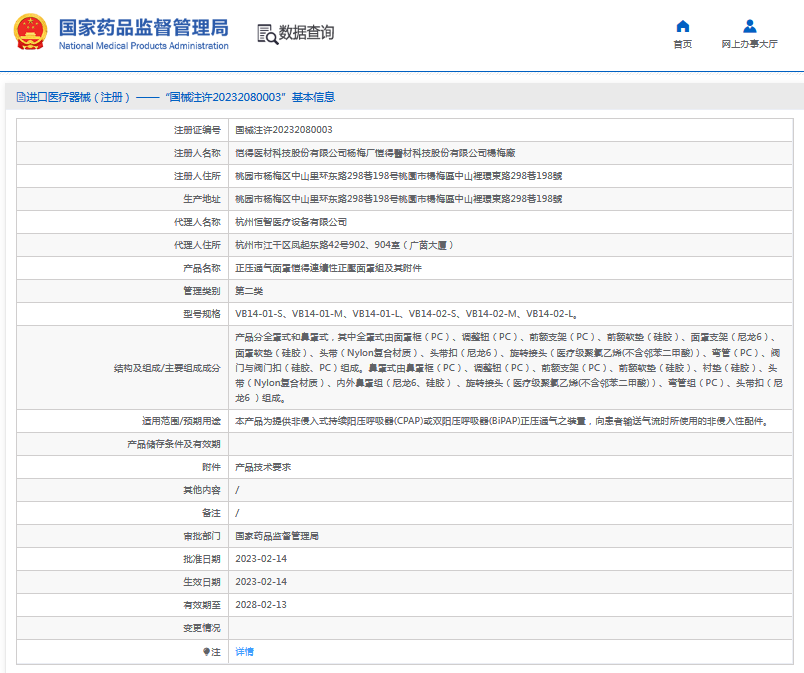This screenshot has height=673, width=804.
Task: Select approval date 2023-02-14 in 批准日期 row
Action: pos(261,559)
